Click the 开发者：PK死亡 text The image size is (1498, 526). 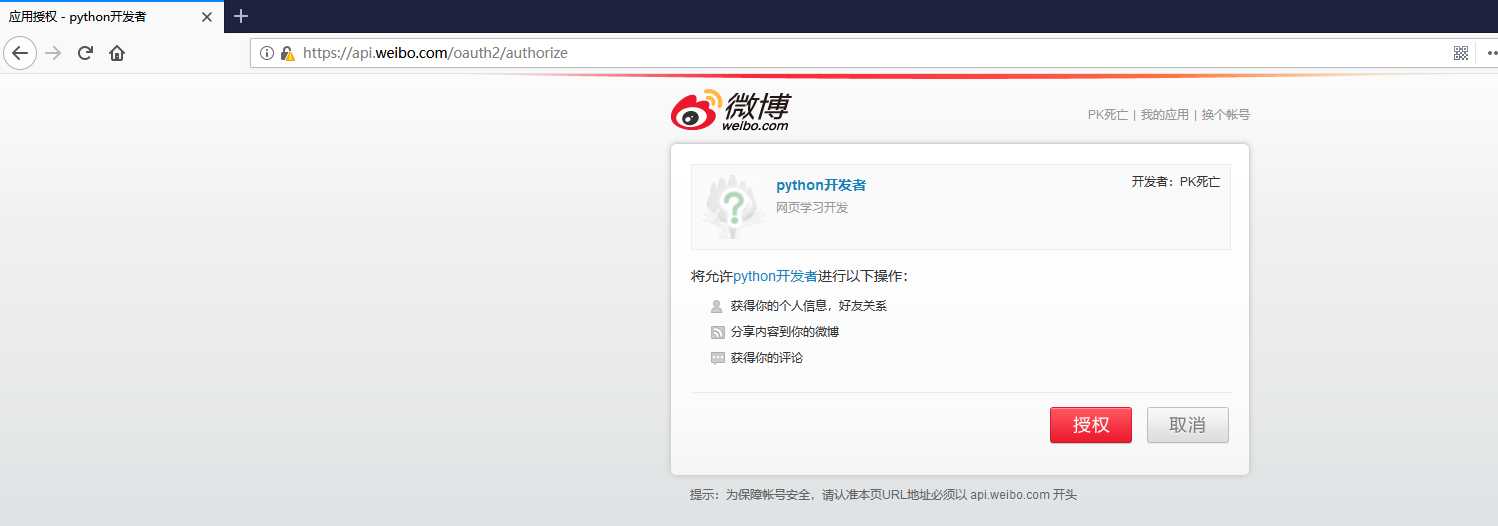coord(1176,182)
